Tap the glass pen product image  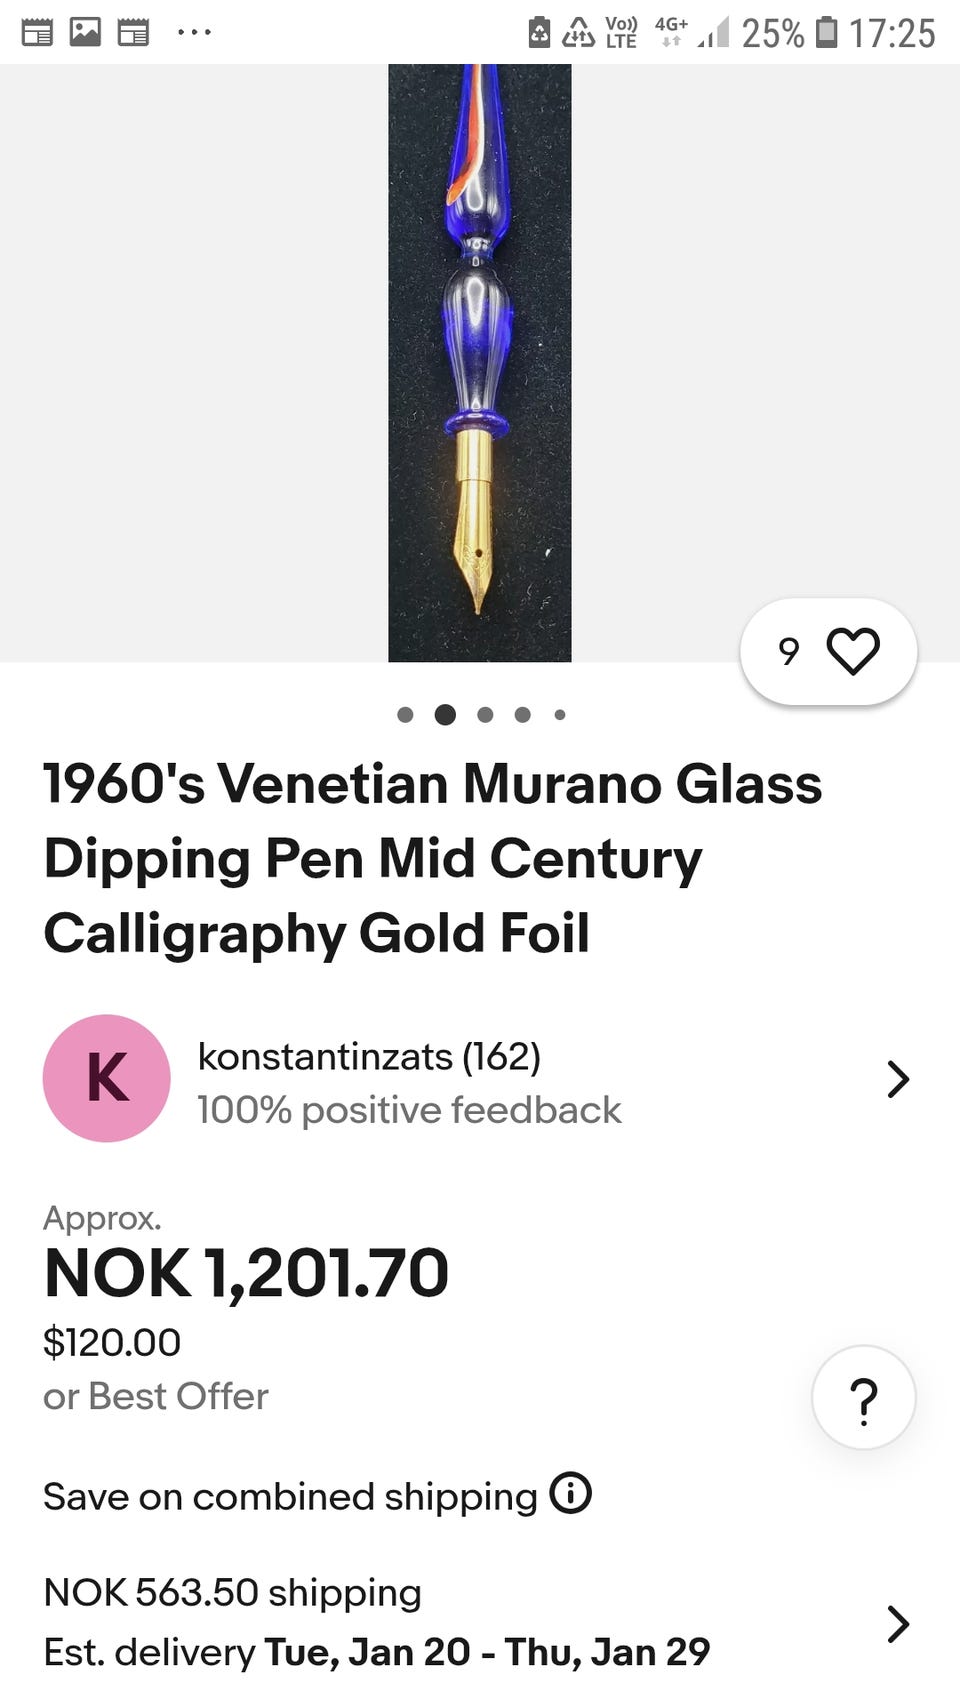[480, 362]
